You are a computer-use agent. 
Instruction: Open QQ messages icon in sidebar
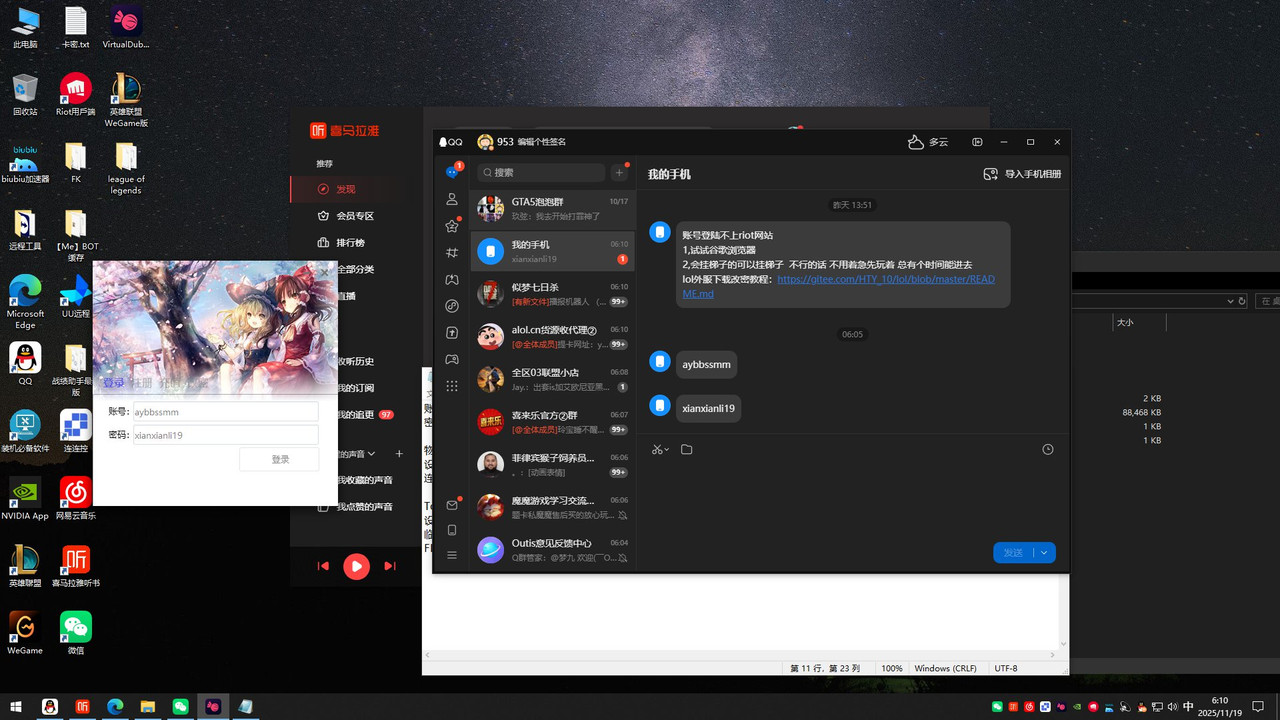pyautogui.click(x=452, y=172)
